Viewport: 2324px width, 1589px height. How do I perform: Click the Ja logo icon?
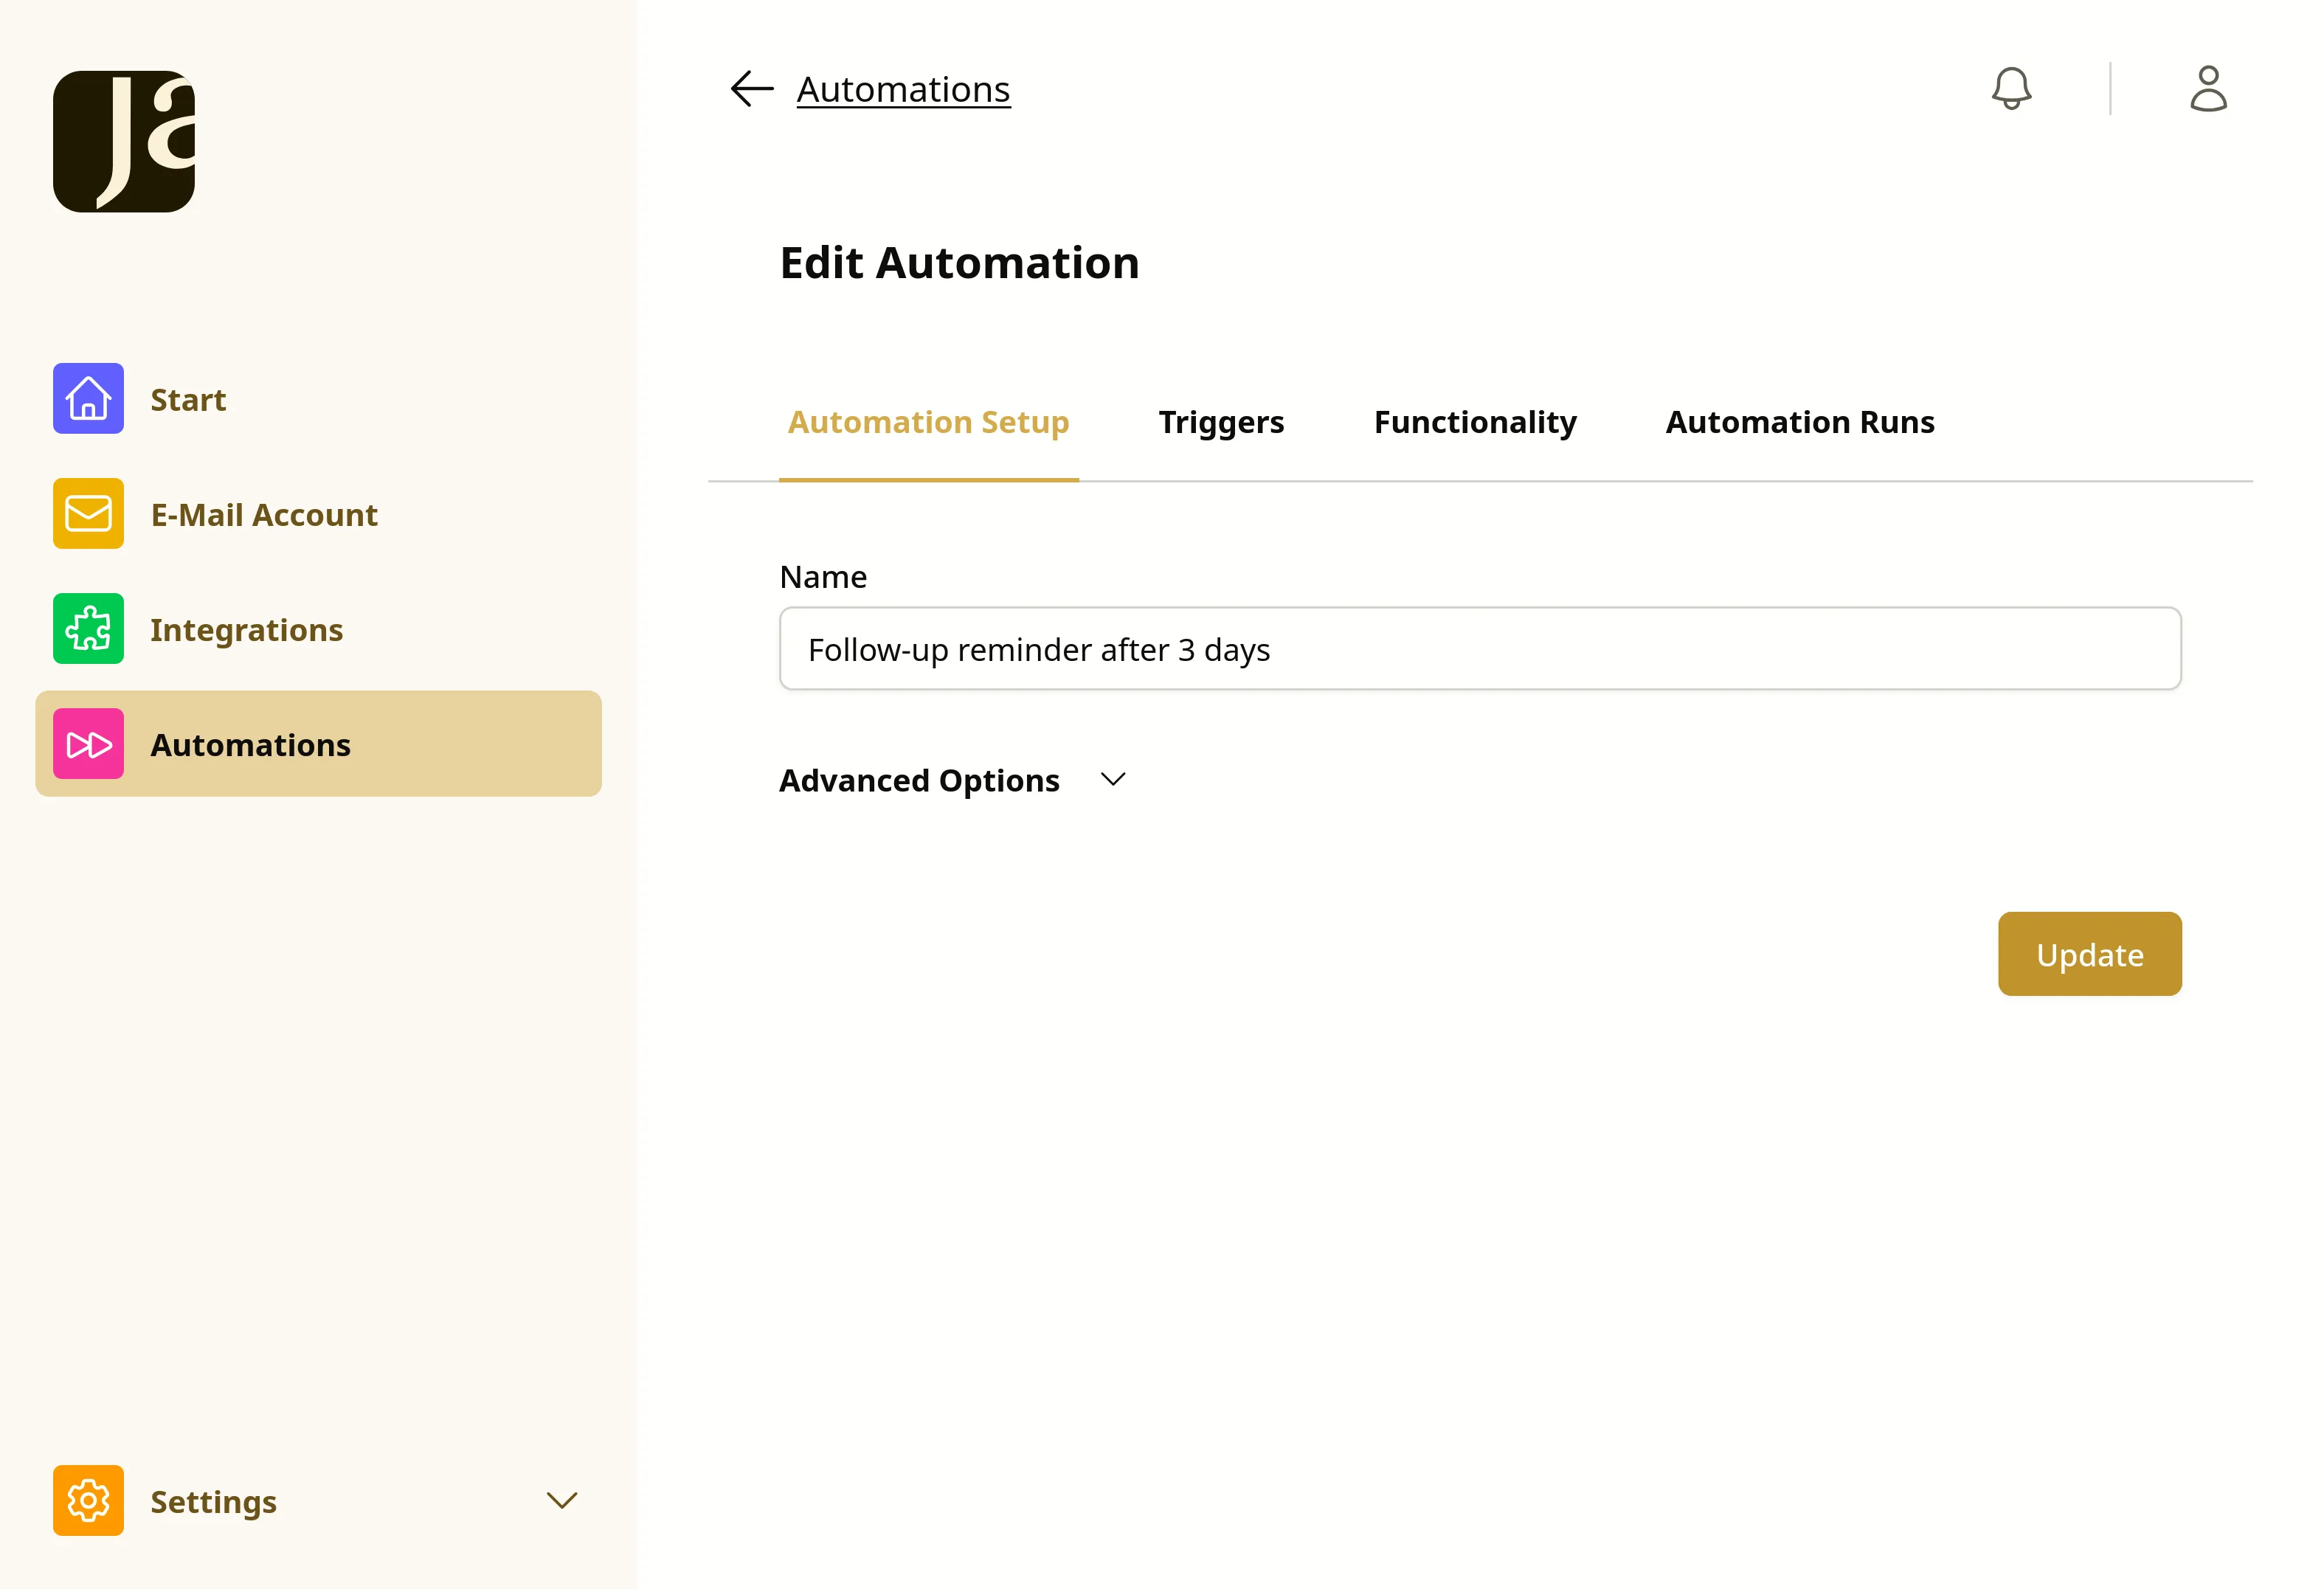[123, 141]
